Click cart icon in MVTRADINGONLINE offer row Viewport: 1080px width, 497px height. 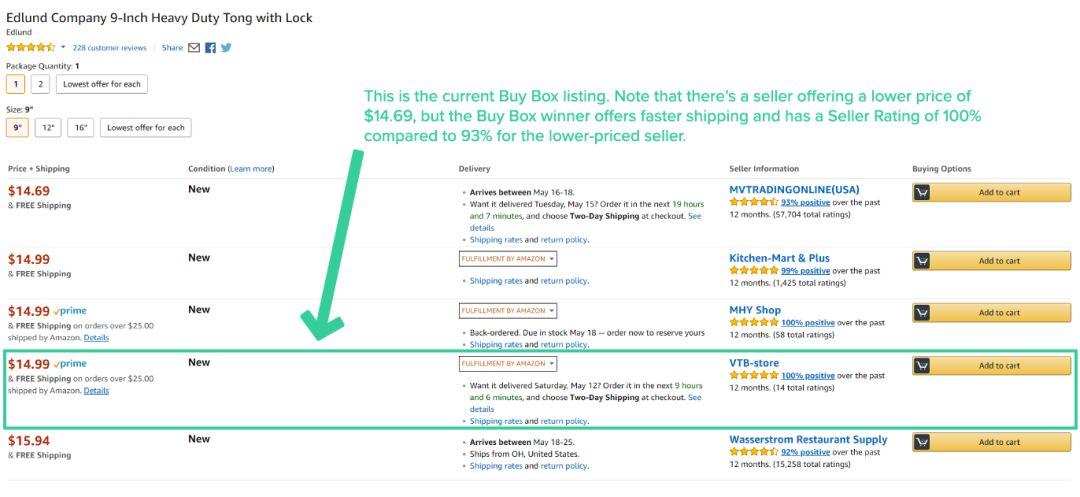pos(923,193)
